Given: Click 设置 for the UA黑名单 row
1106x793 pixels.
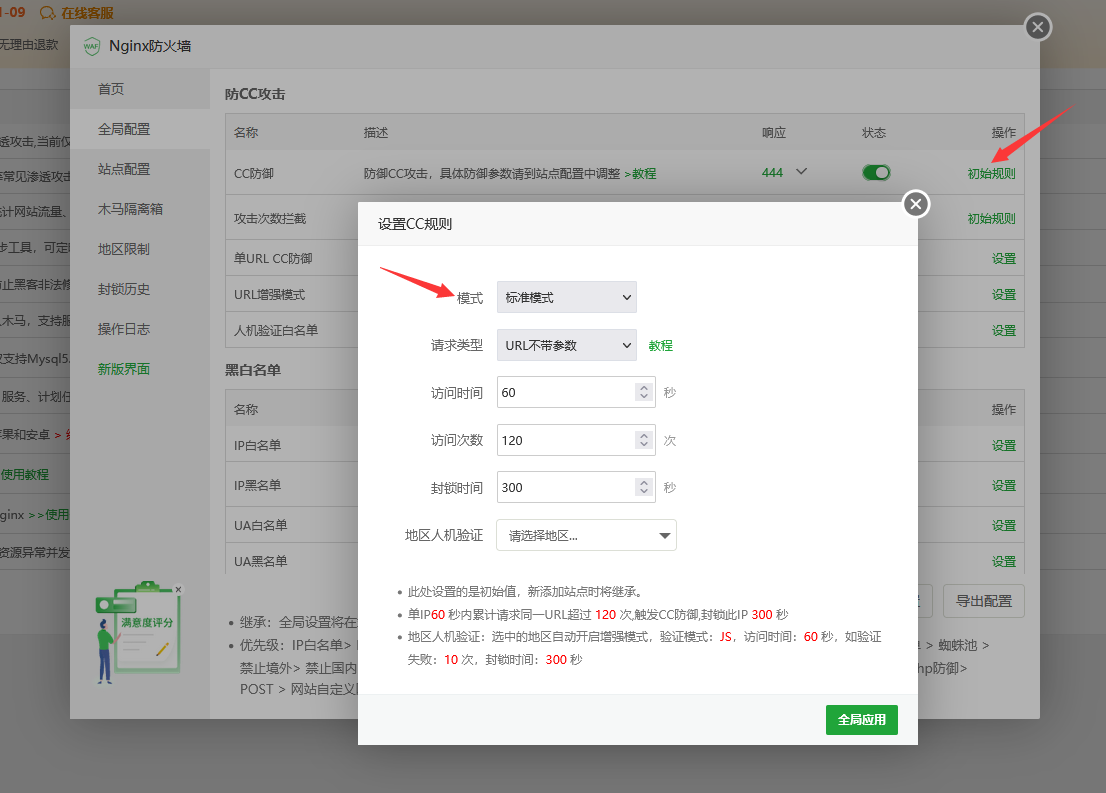Looking at the screenshot, I should coord(1004,562).
